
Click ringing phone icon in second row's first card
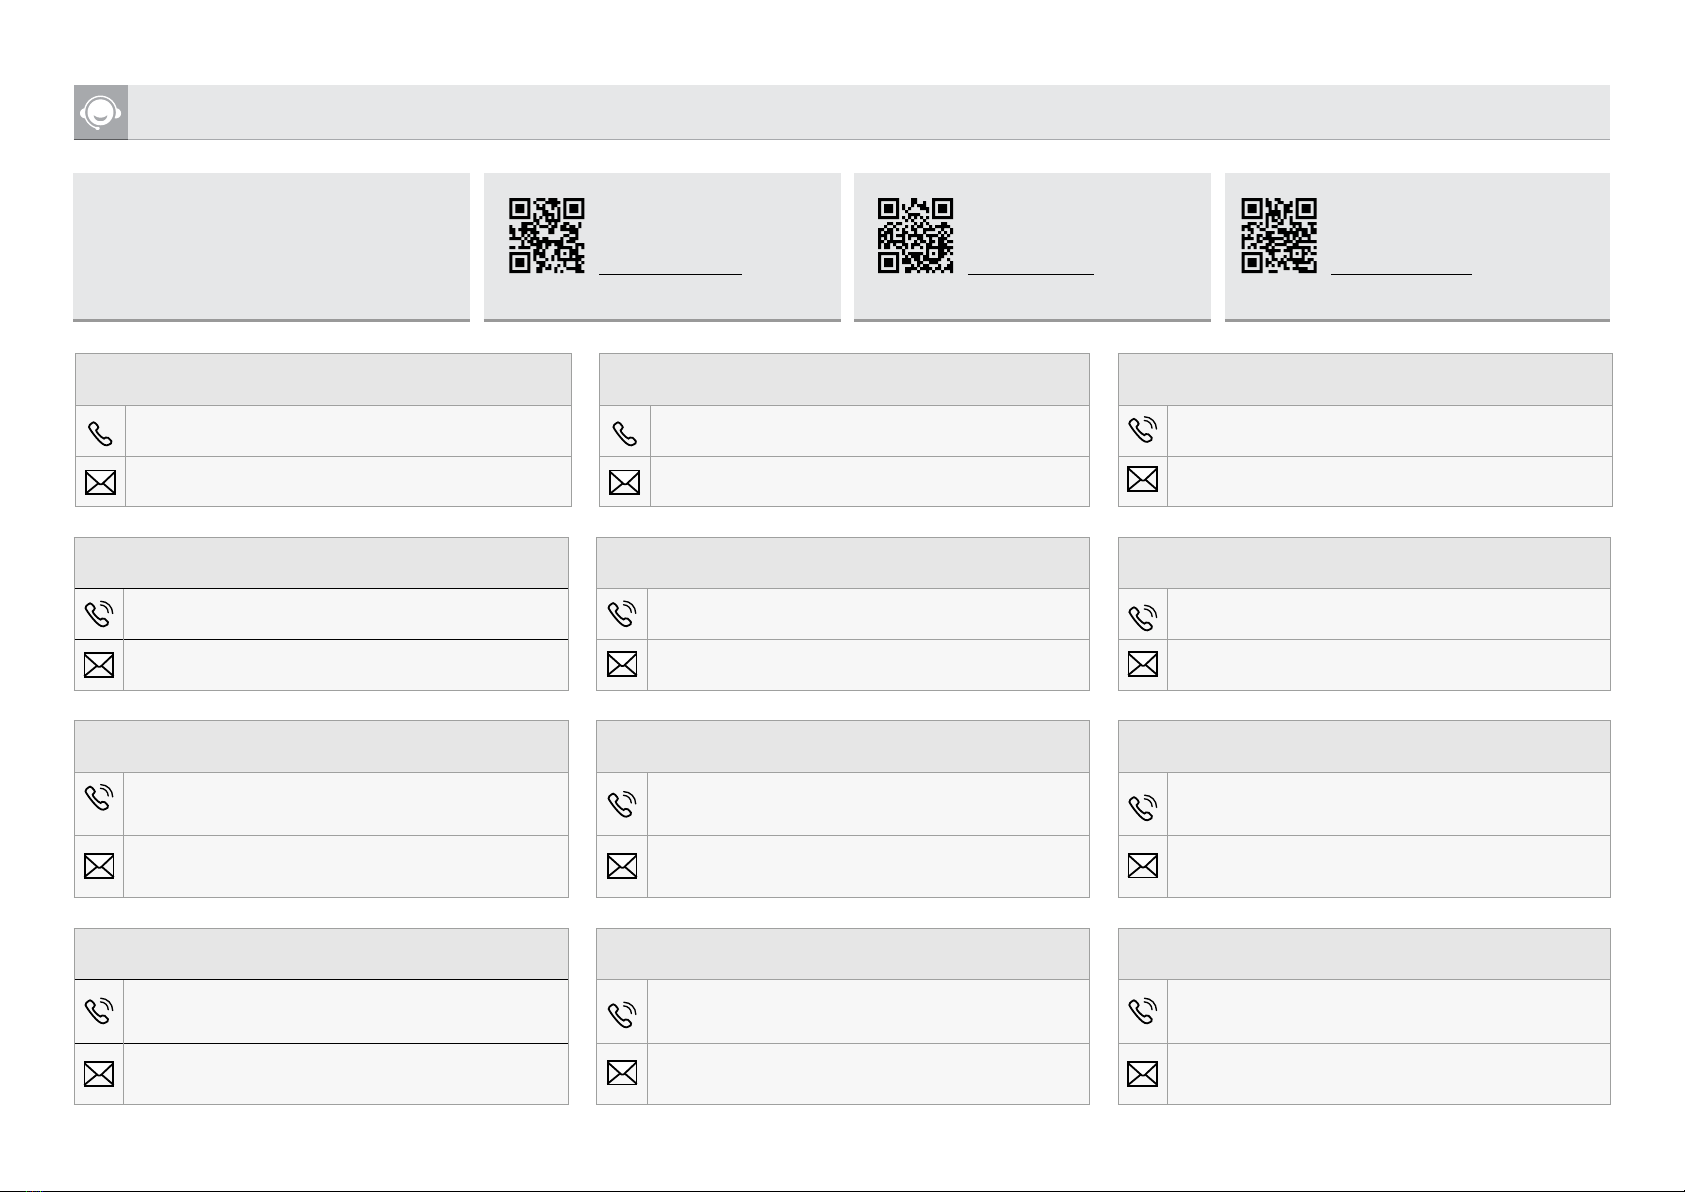point(100,614)
